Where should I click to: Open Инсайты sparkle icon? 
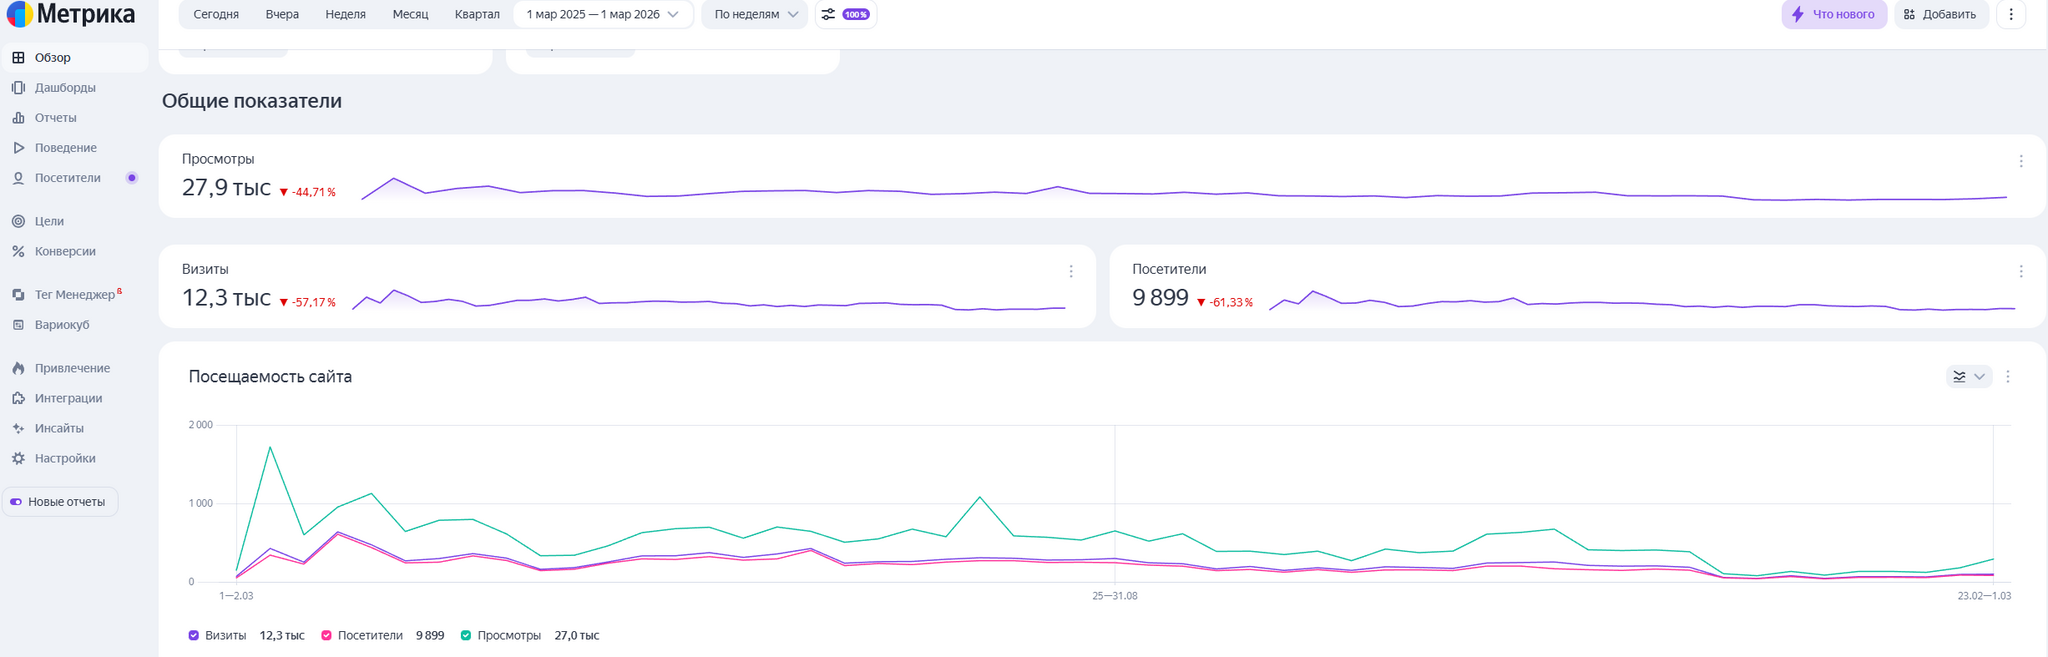click(x=18, y=428)
